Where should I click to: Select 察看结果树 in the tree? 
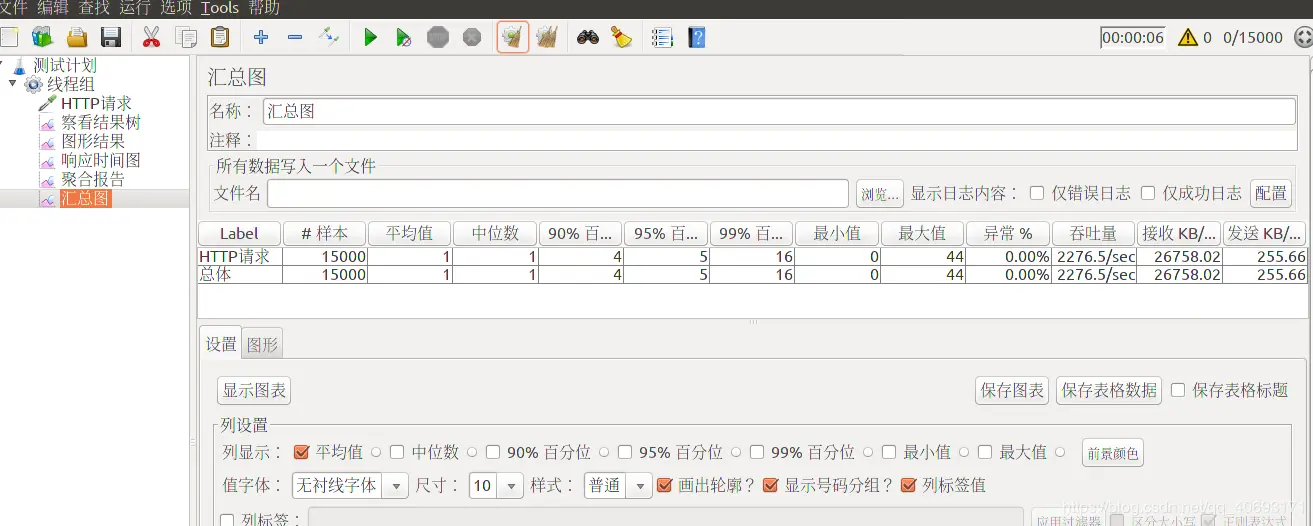[x=101, y=123]
